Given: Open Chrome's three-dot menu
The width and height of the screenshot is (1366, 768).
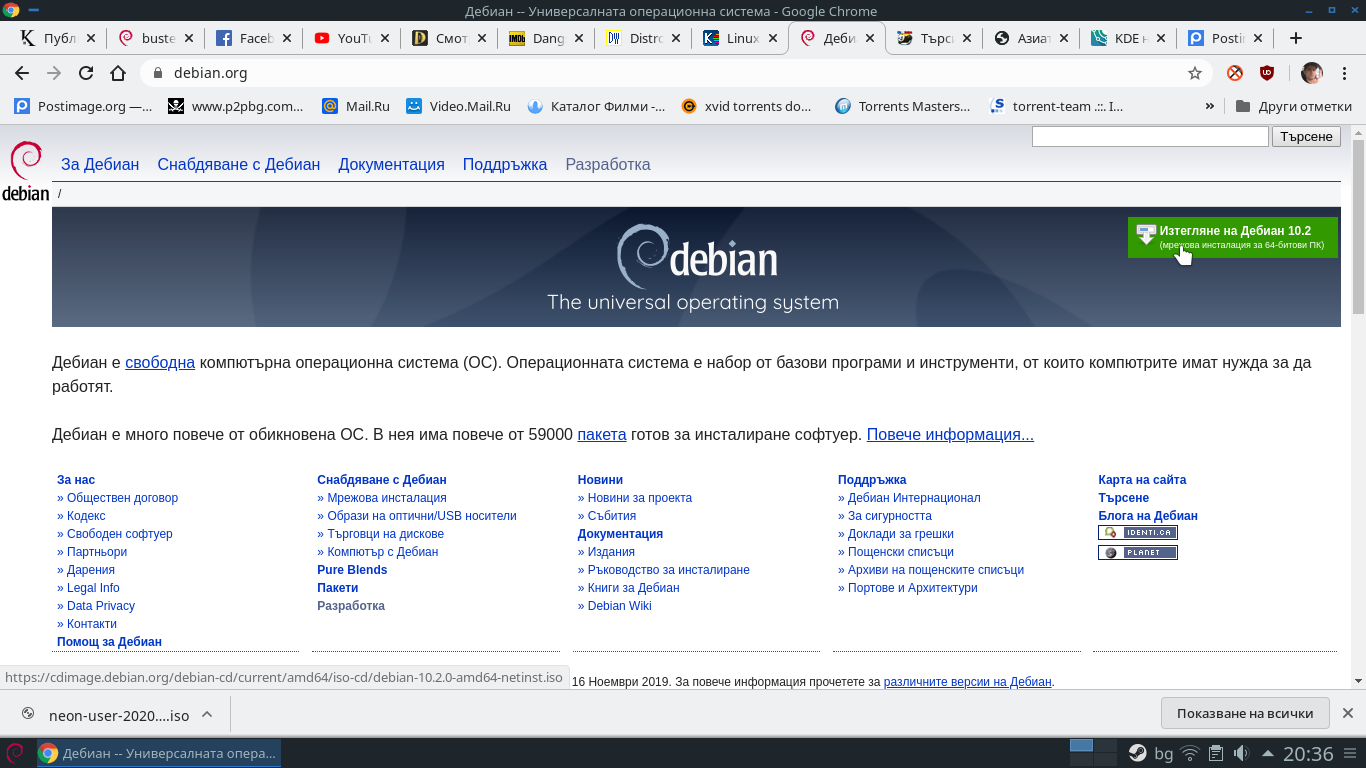Looking at the screenshot, I should point(1343,73).
